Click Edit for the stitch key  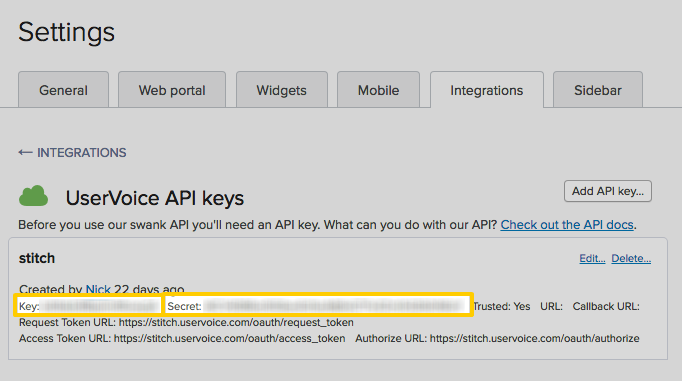coord(592,258)
